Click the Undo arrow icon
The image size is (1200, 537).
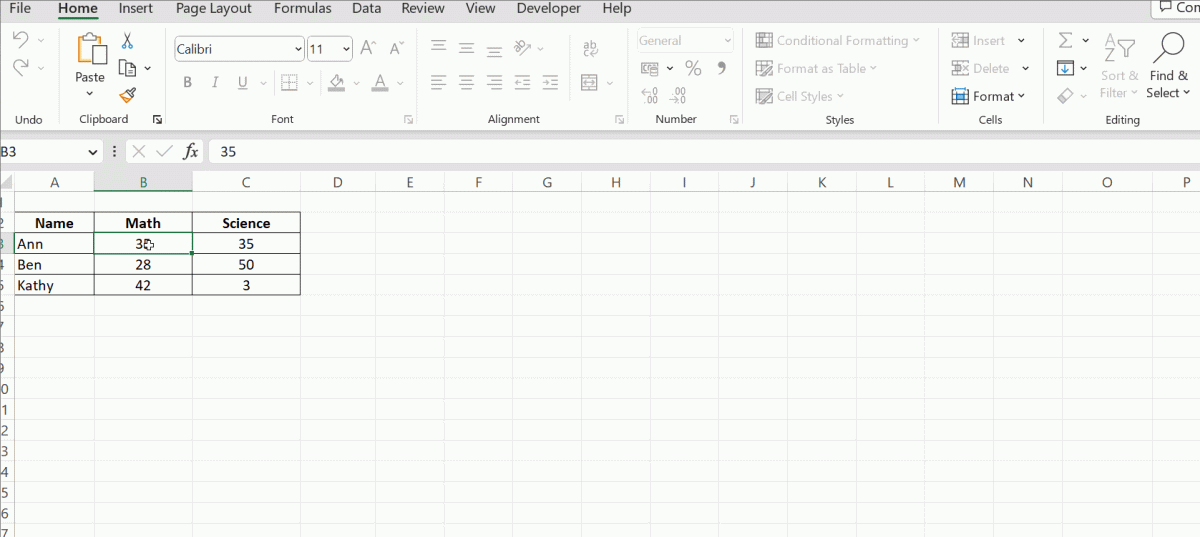(21, 40)
